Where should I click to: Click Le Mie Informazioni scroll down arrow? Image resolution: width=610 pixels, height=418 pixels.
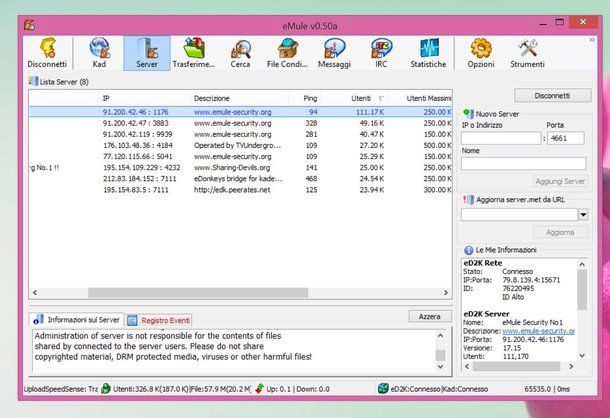click(x=582, y=355)
